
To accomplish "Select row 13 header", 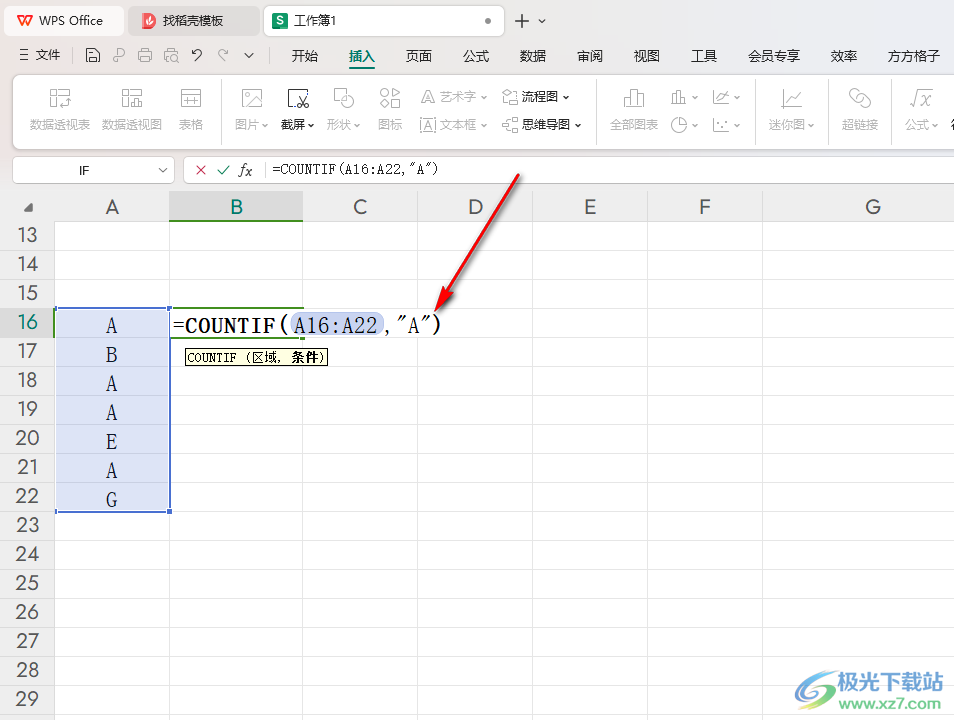I will point(27,235).
